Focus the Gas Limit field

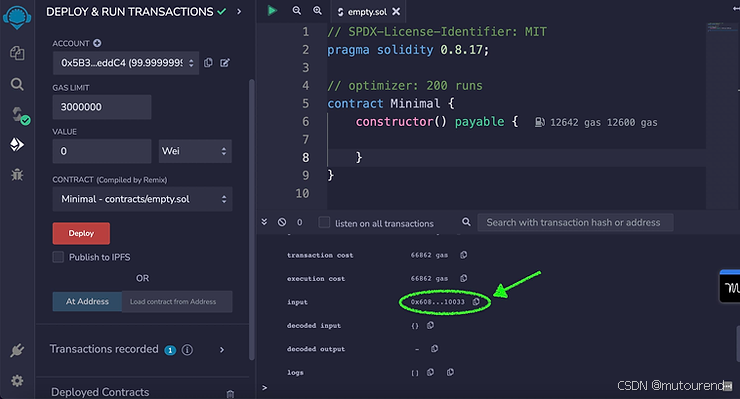[x=102, y=107]
